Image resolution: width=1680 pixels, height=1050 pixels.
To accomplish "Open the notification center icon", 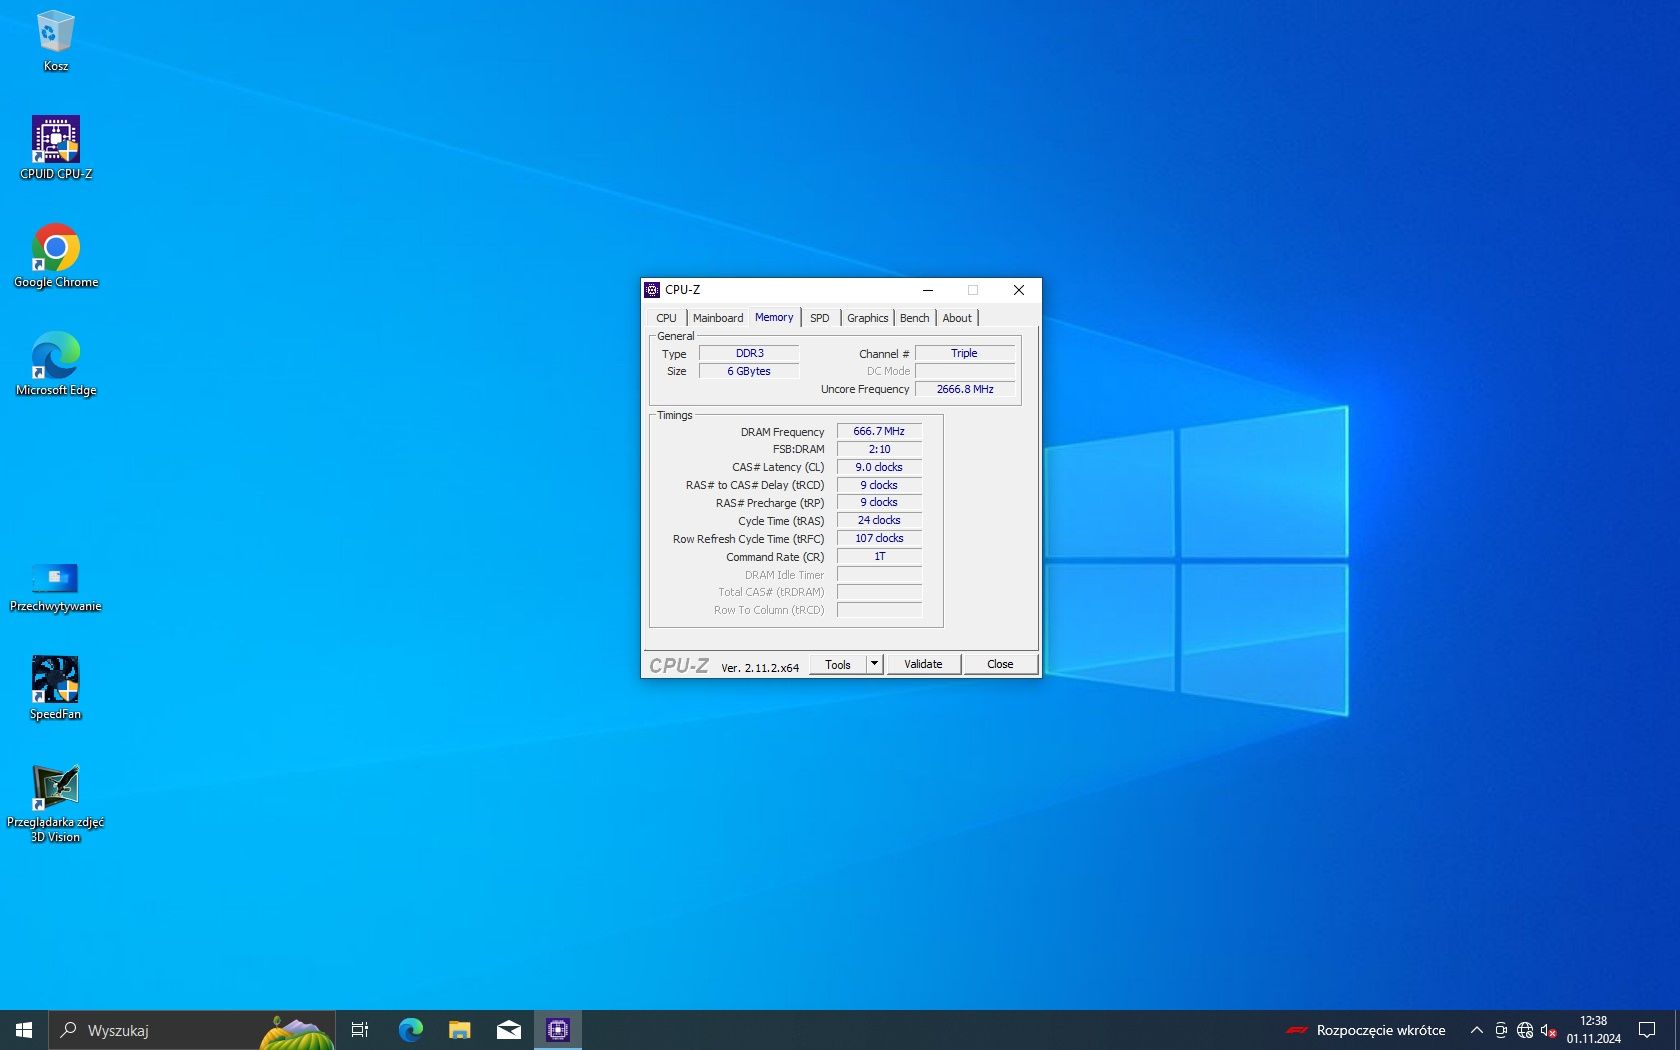I will 1647,1030.
